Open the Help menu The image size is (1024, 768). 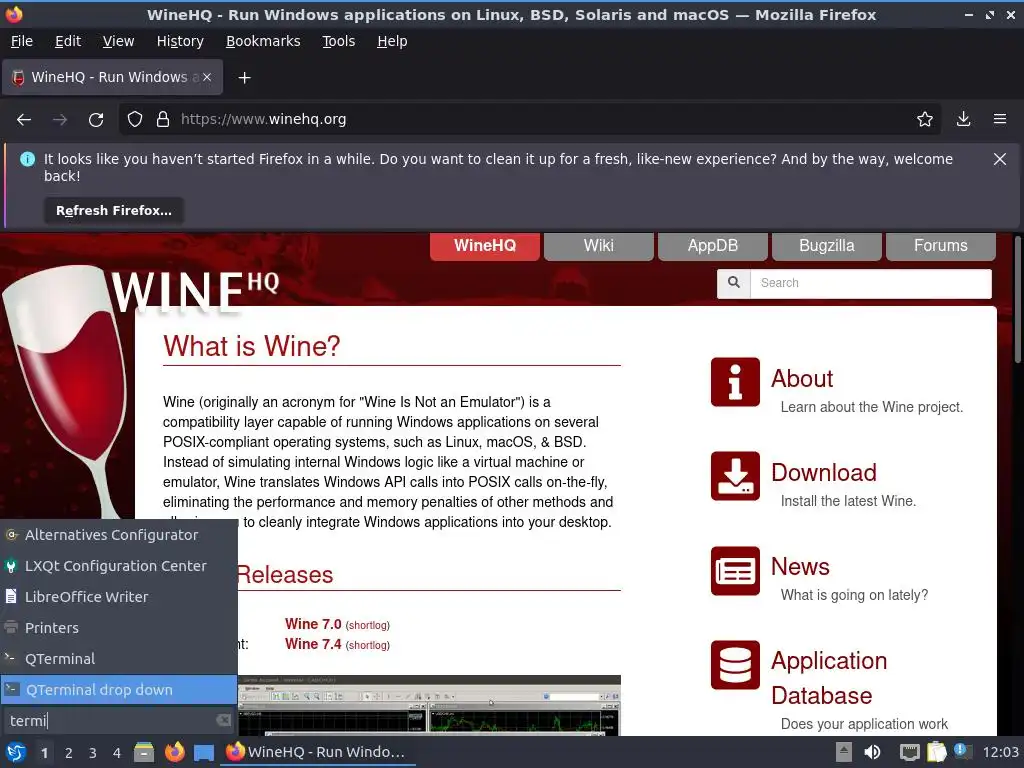pos(392,41)
